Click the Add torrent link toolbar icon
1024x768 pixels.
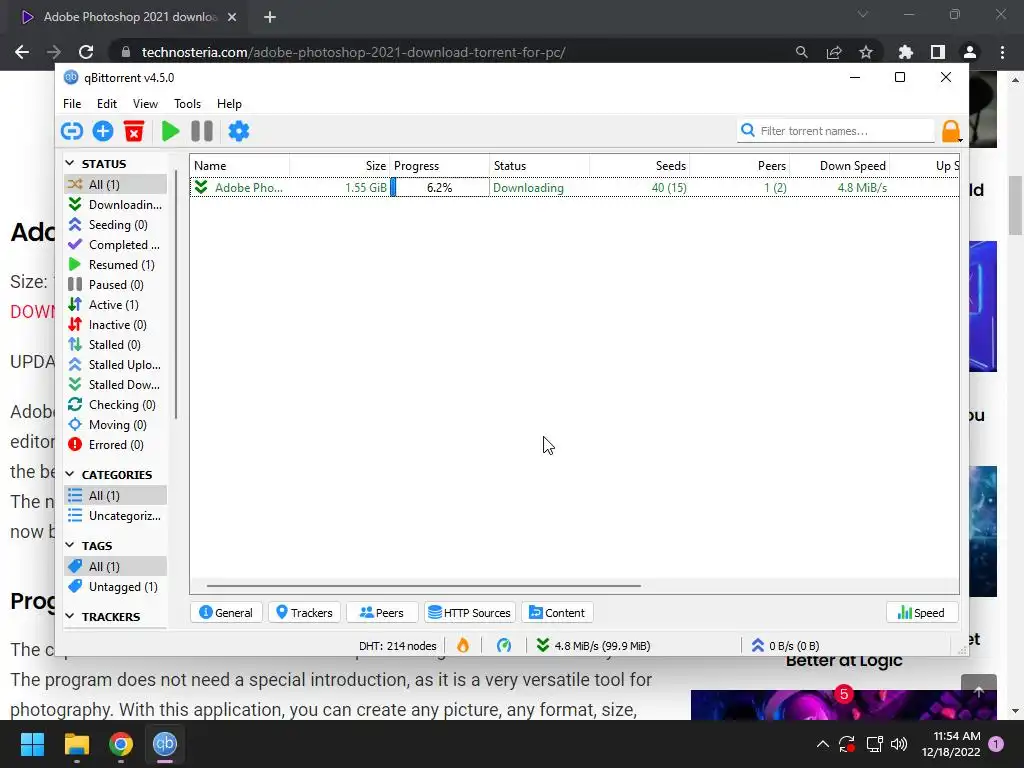coord(72,131)
